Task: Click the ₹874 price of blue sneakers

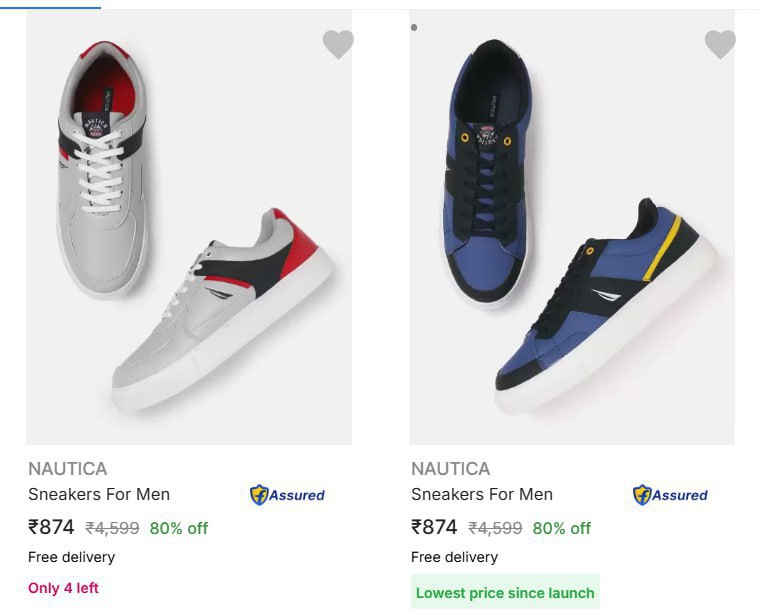Action: (434, 527)
